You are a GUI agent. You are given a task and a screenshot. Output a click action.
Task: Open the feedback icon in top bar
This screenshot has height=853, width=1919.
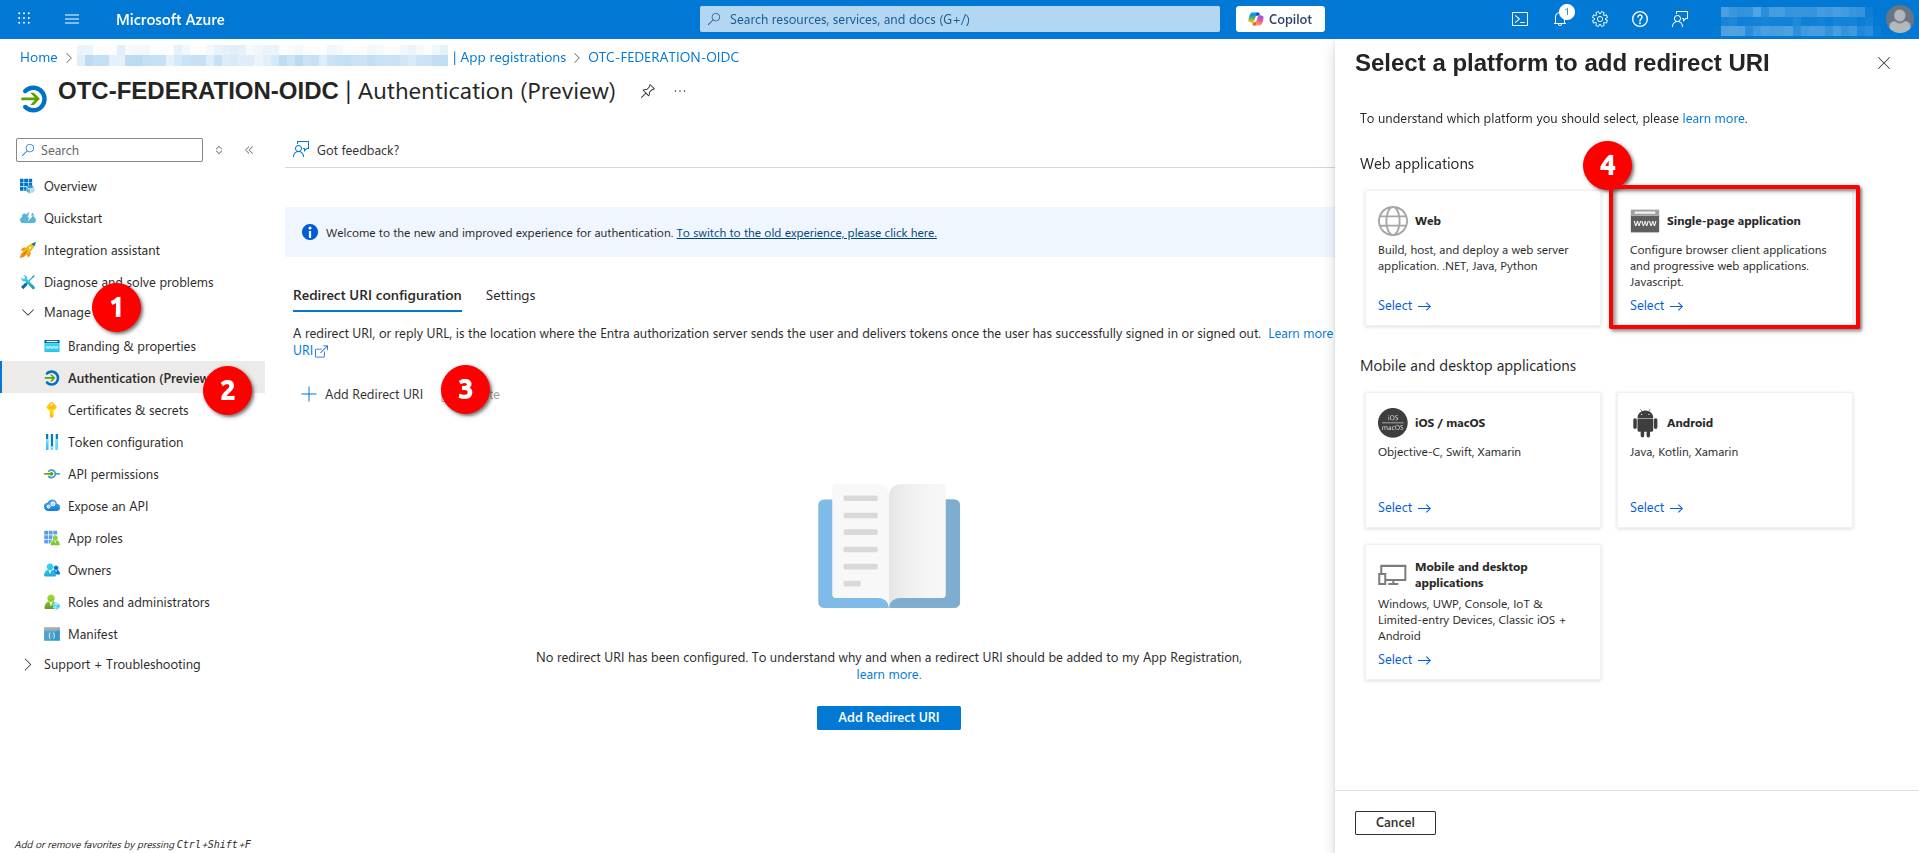point(1679,19)
